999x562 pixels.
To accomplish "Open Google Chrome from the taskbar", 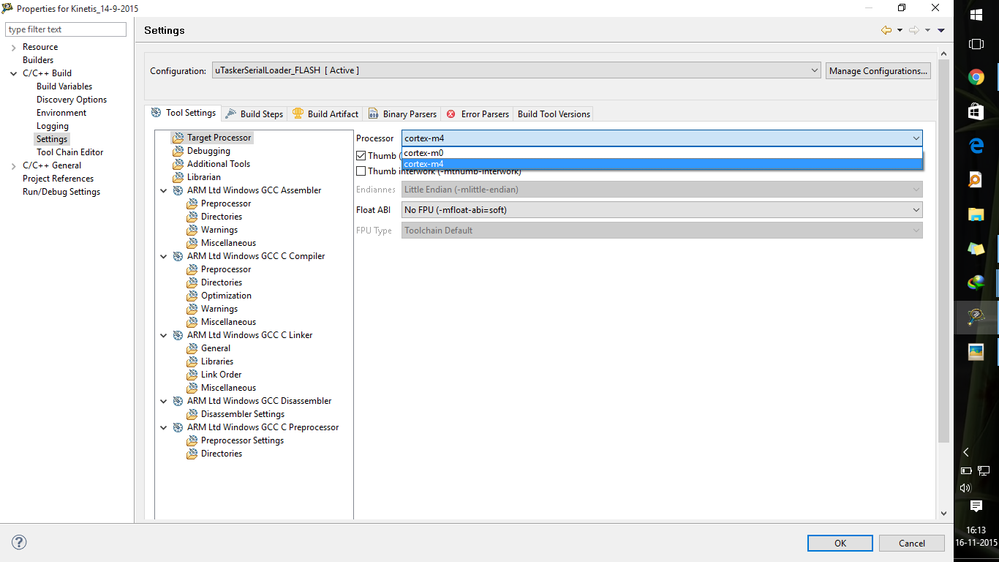I will click(975, 77).
